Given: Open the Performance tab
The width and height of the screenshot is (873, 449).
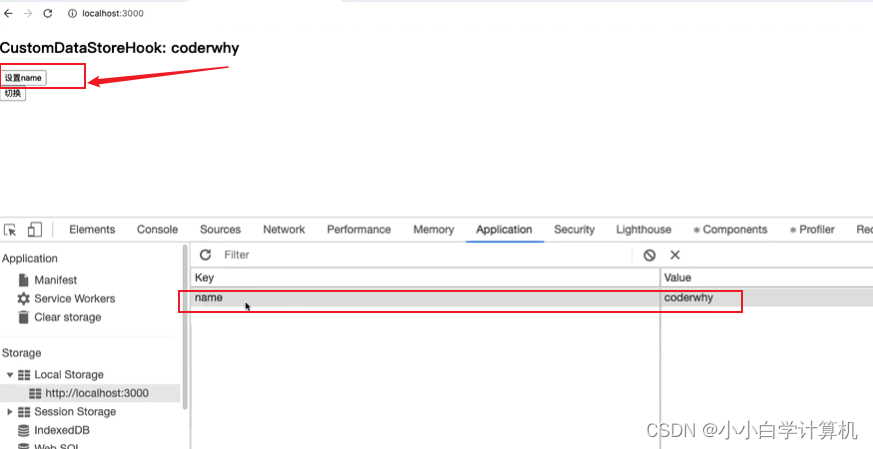Looking at the screenshot, I should point(359,230).
